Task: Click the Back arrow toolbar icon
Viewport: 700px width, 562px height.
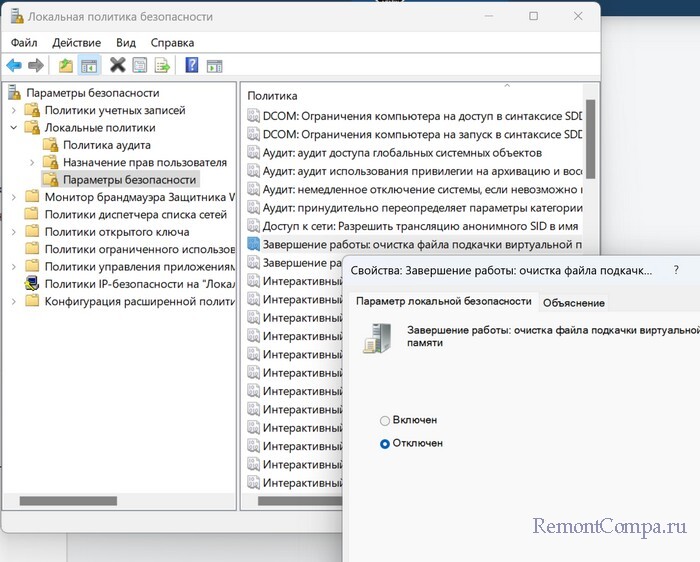Action: pyautogui.click(x=14, y=66)
